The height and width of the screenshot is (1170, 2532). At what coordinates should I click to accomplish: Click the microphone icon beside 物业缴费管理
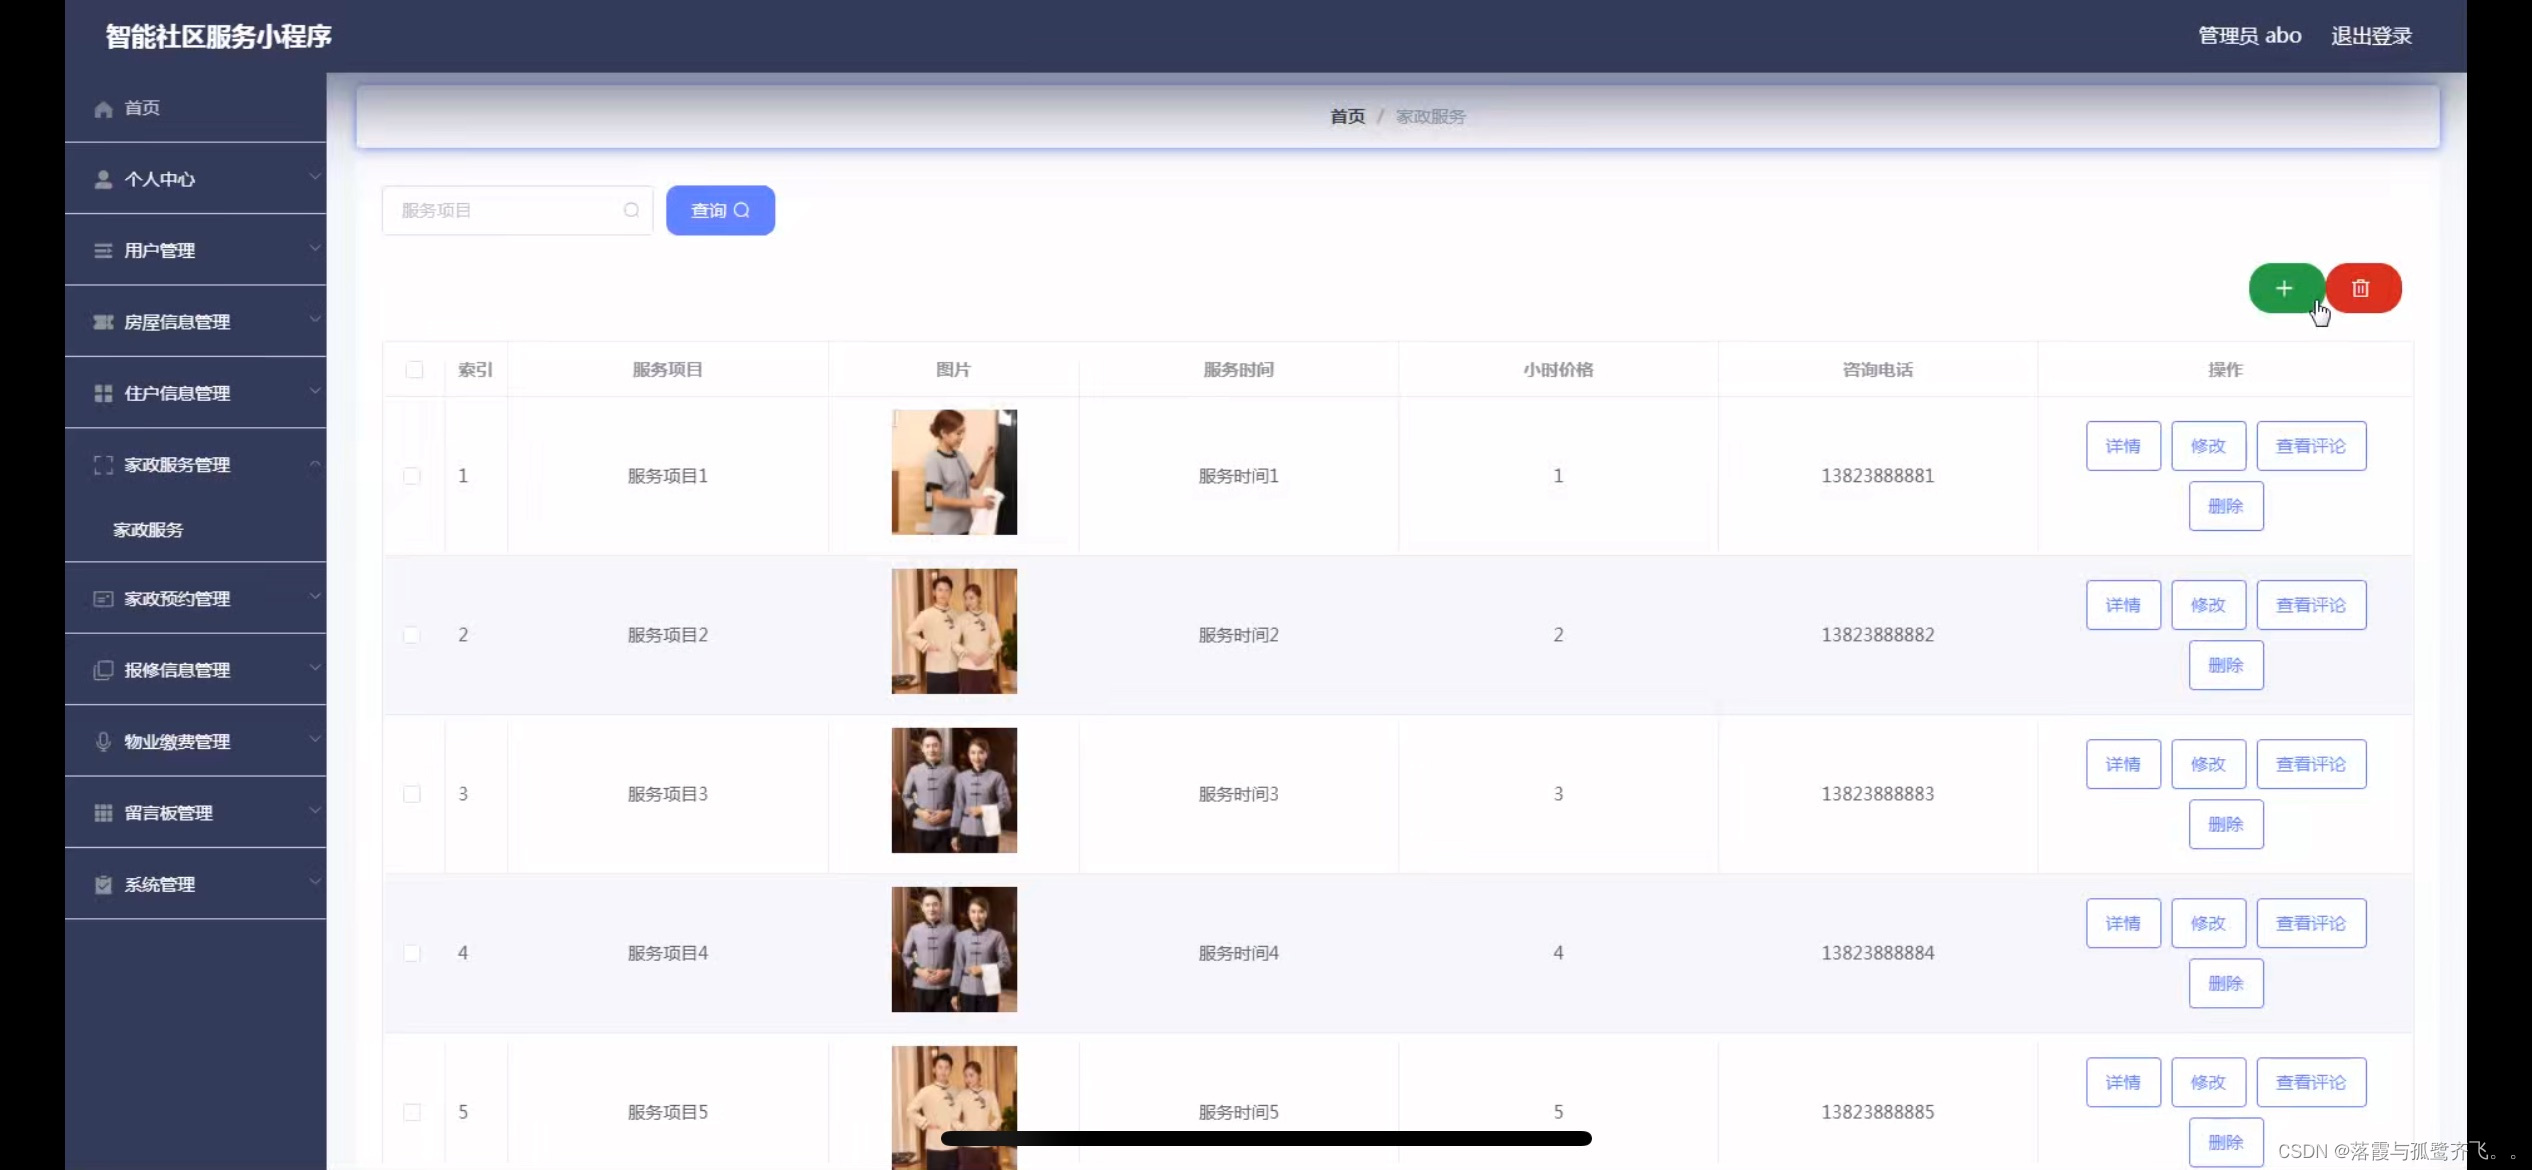point(103,742)
